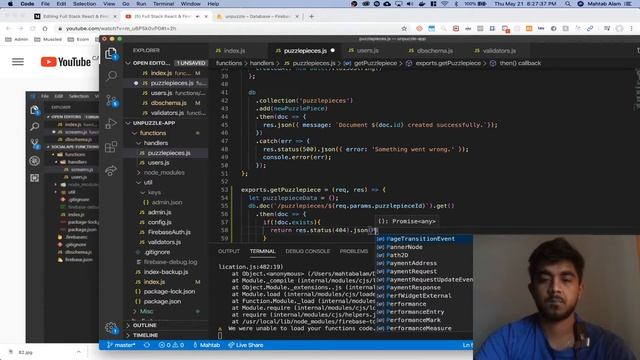Open the Manage gear in activity bar

coord(111,327)
